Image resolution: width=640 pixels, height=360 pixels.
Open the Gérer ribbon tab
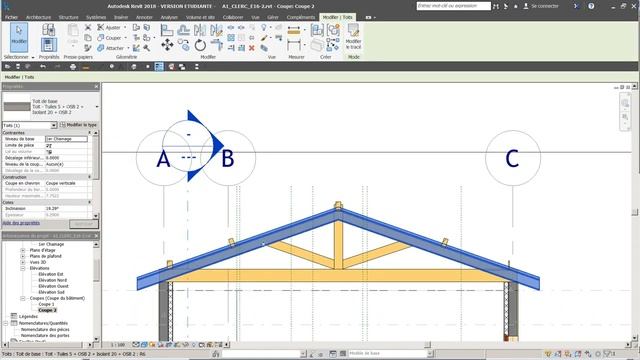coord(273,17)
